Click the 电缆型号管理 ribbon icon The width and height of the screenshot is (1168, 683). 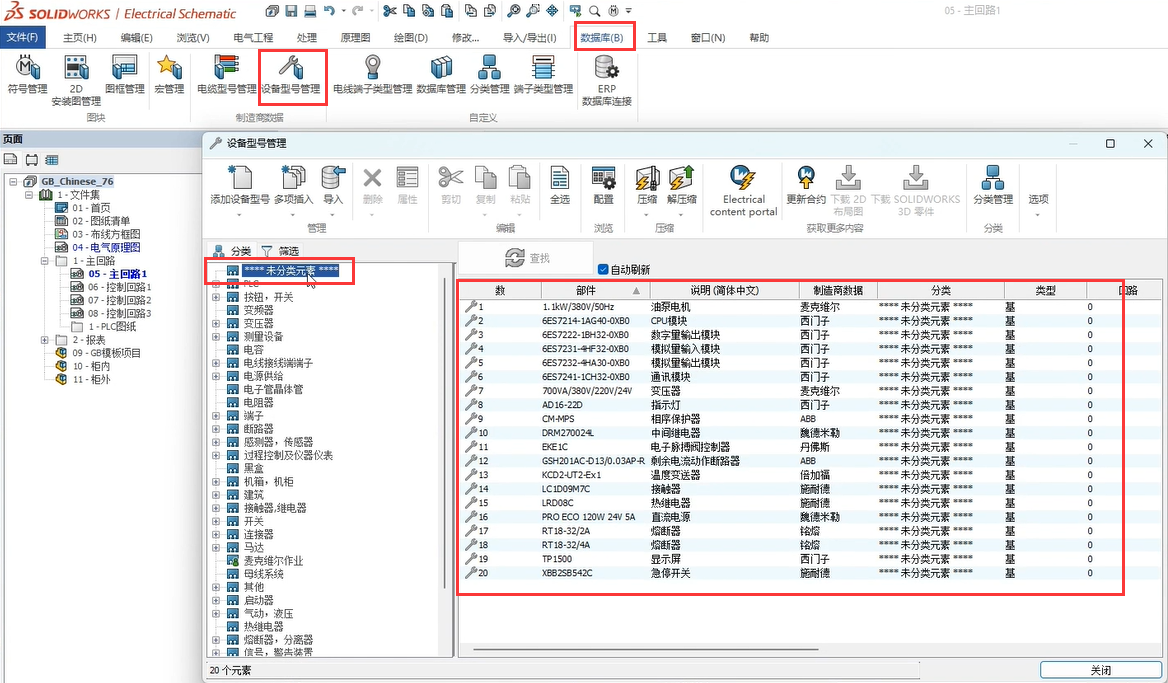(x=226, y=75)
